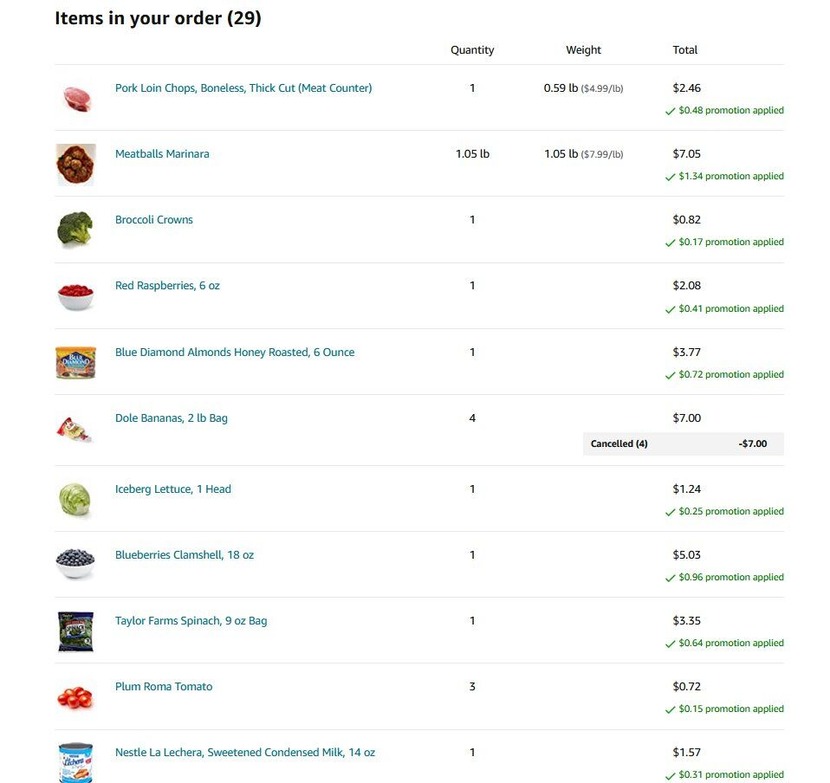
Task: Open Pork Loin Chops, Boneless, Thick Cut link
Action: (x=243, y=88)
